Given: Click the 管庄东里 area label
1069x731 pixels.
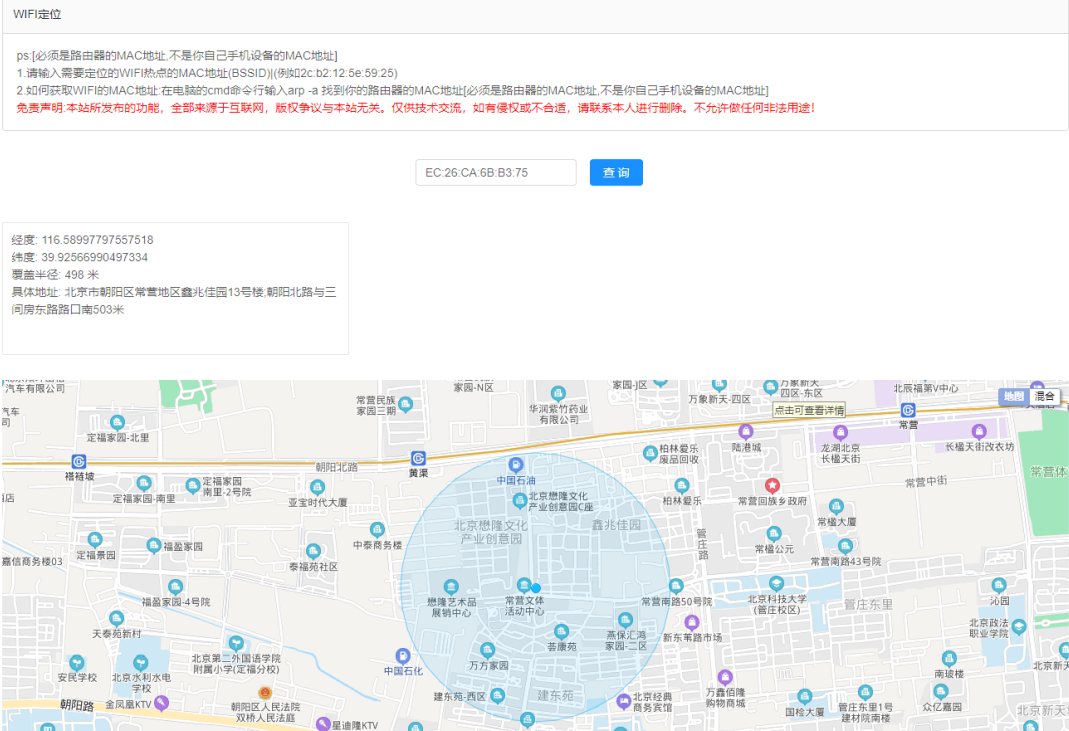Looking at the screenshot, I should (868, 604).
